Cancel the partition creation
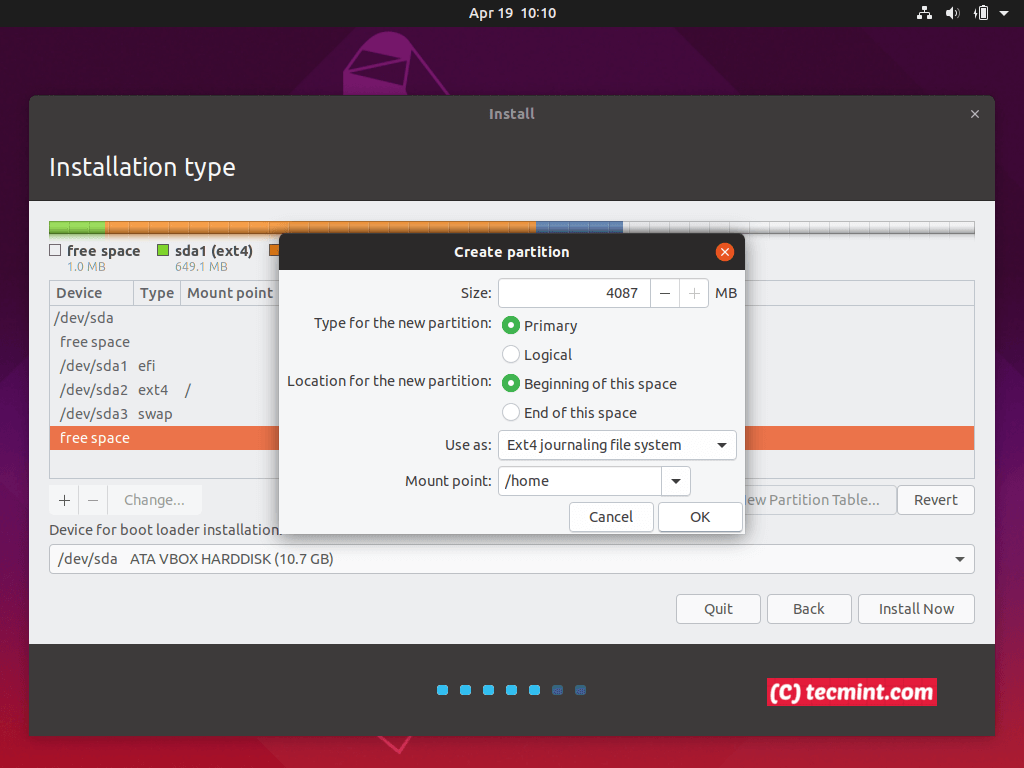1024x768 pixels. [611, 517]
